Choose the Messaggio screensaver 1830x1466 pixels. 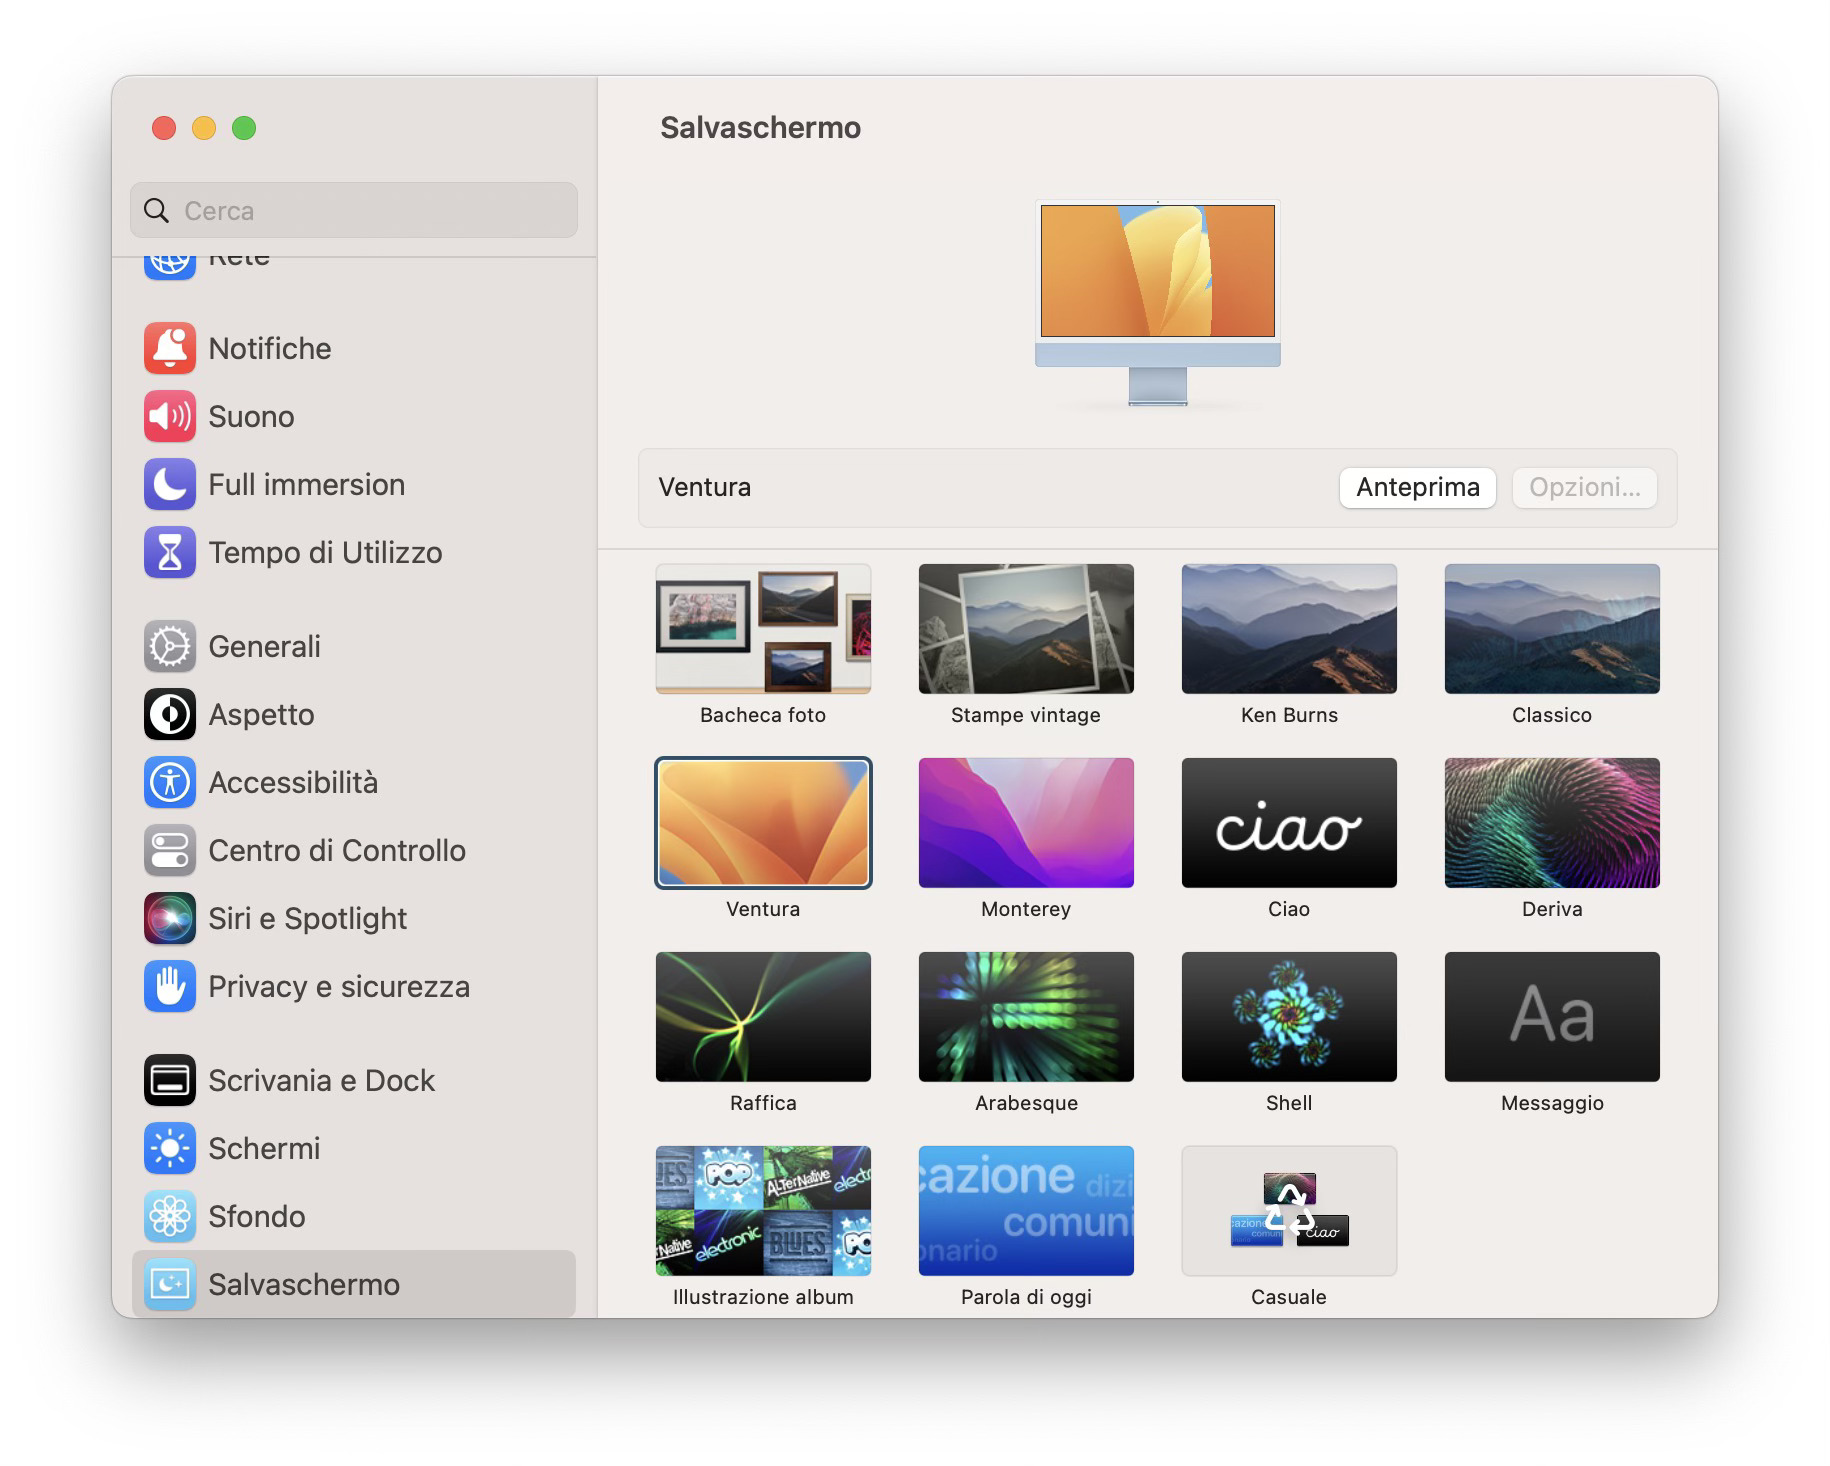1552,1017
